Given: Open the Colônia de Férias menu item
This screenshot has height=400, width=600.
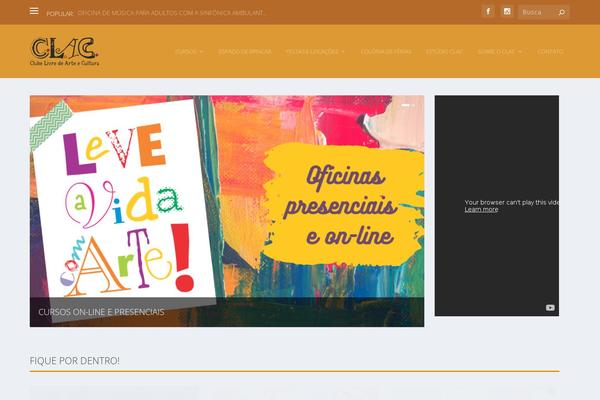Looking at the screenshot, I should 386,51.
